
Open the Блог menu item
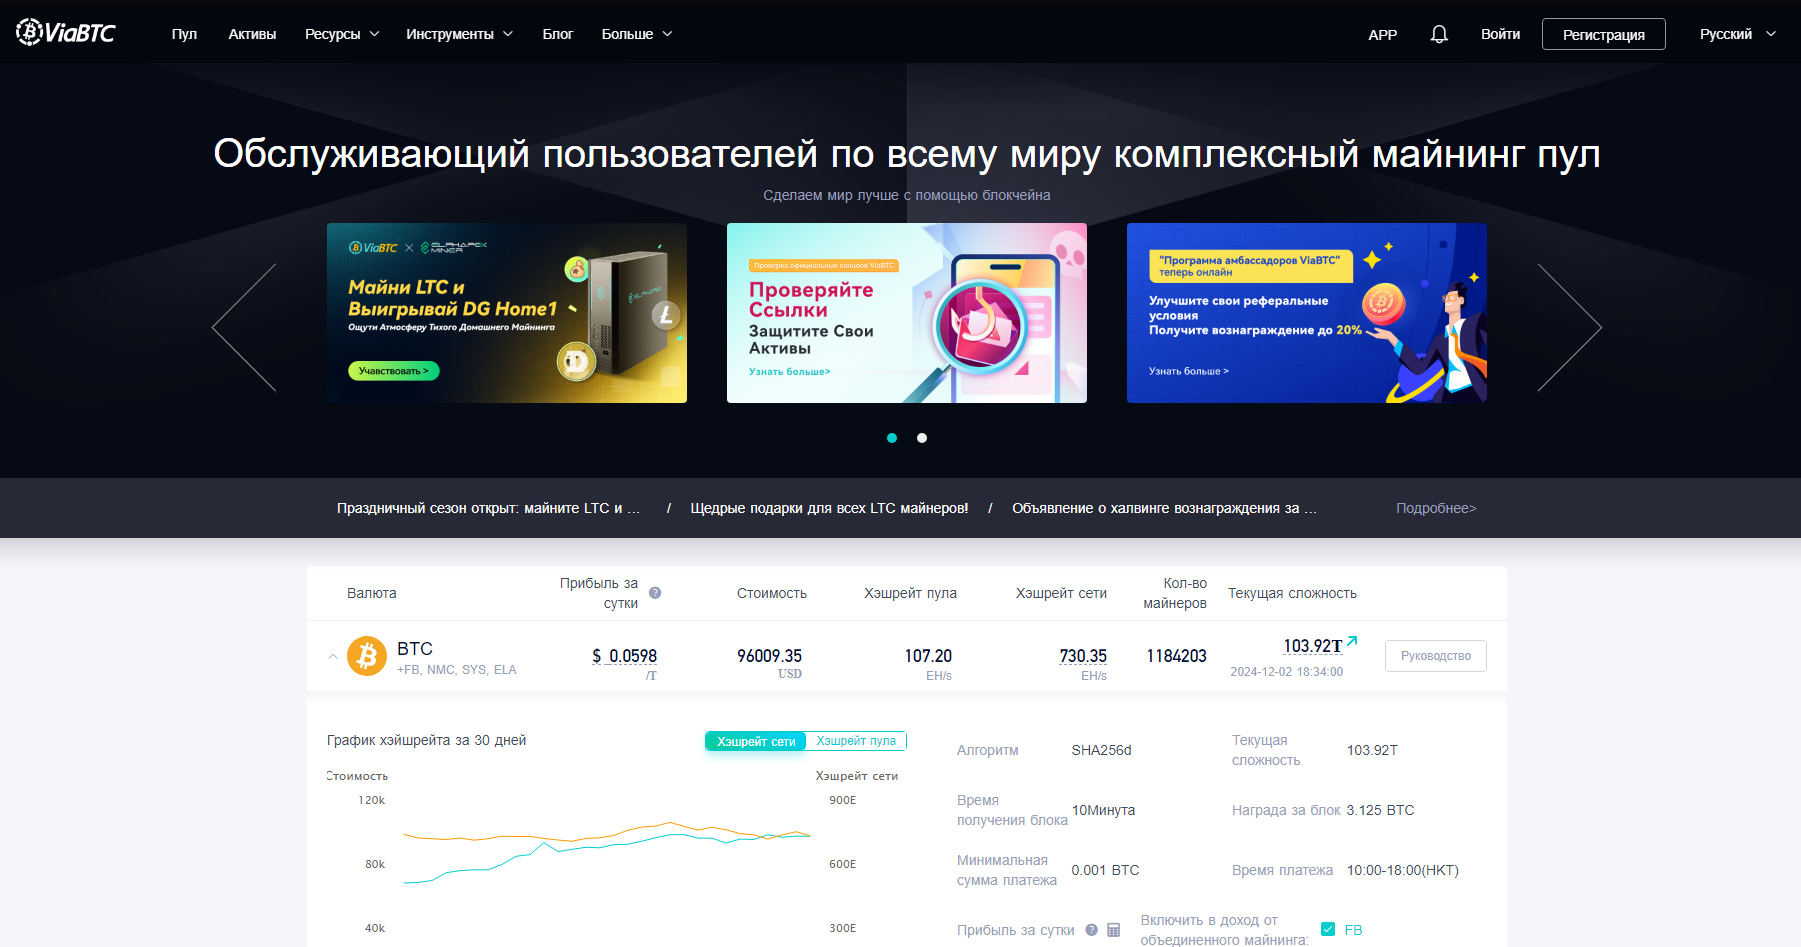coord(558,34)
